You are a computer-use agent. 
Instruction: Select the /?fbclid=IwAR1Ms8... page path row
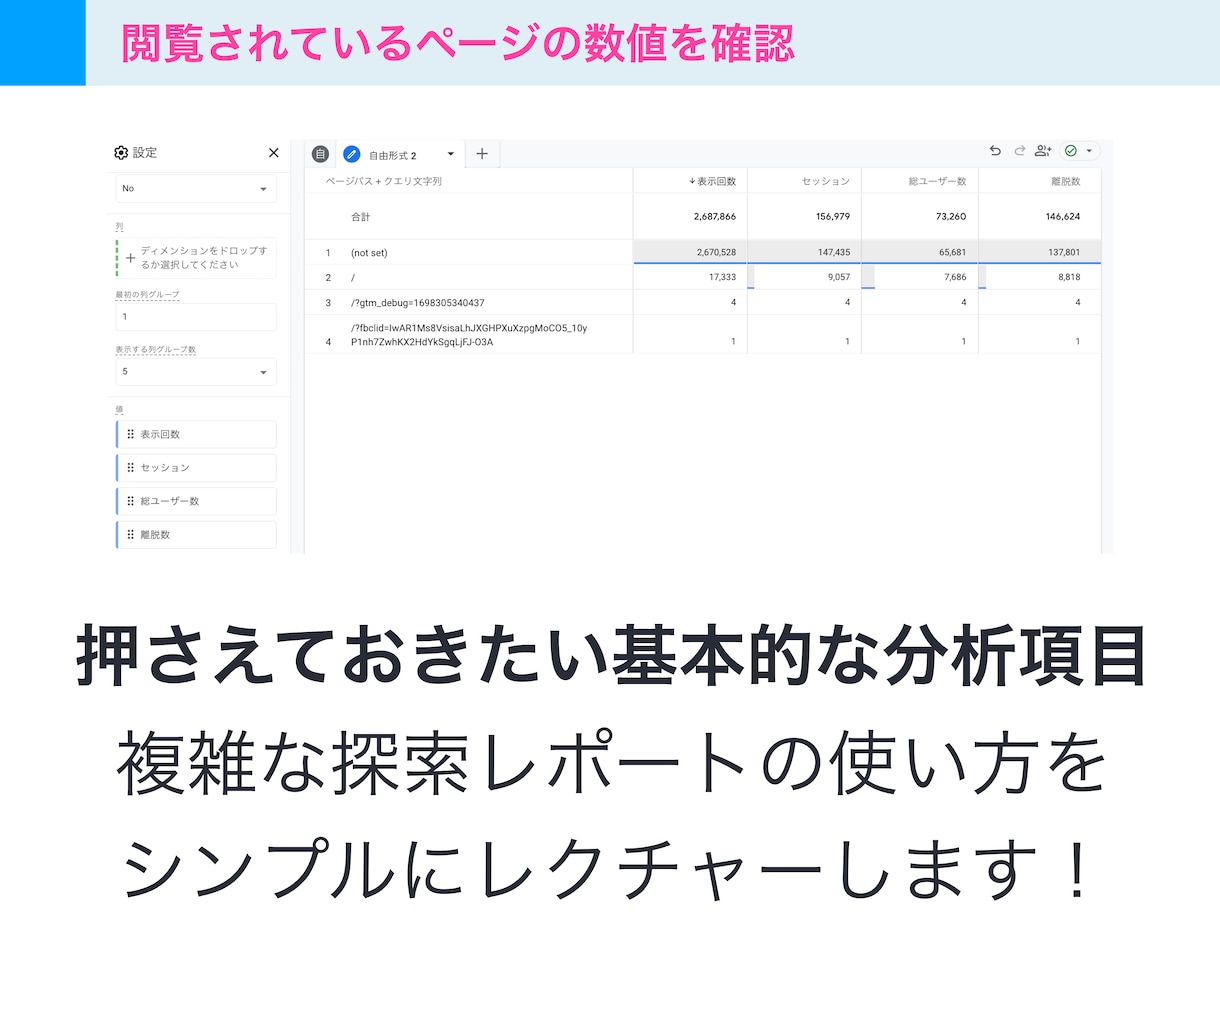point(469,335)
